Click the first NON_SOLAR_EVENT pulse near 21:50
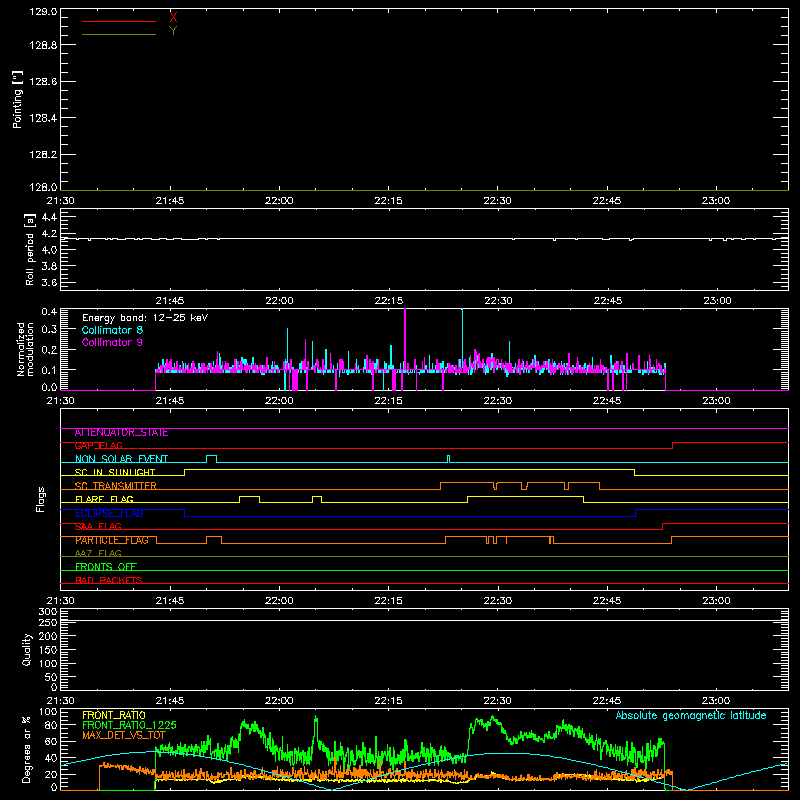800x800 pixels. tap(211, 457)
